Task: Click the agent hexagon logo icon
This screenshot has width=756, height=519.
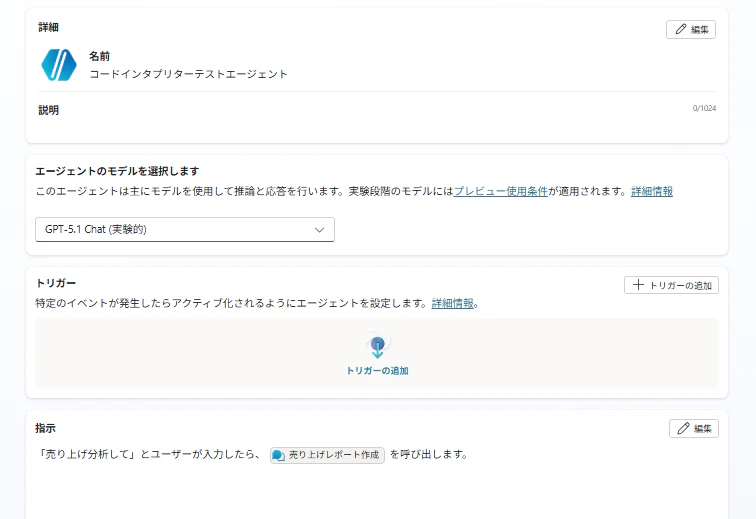Action: coord(59,65)
